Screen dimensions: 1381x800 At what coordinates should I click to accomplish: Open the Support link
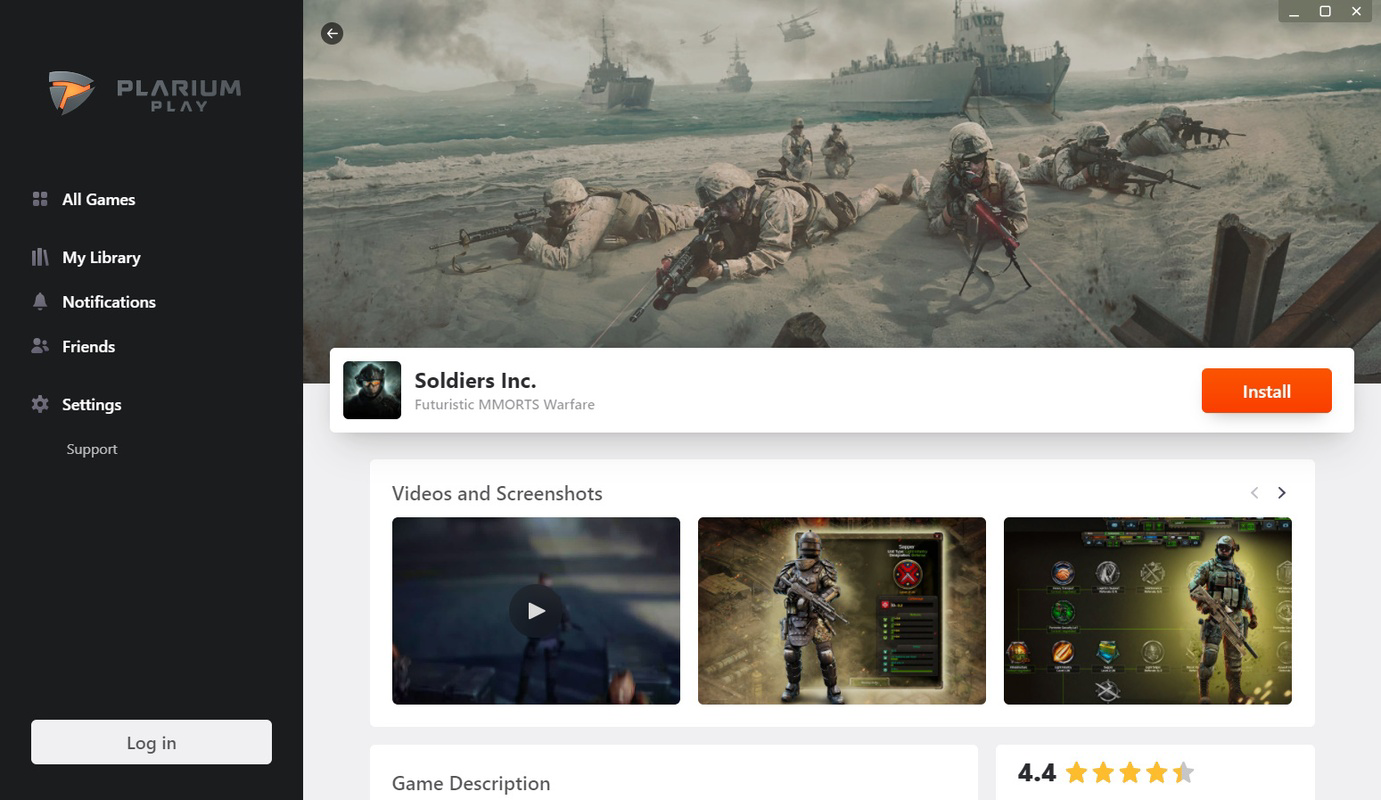[x=92, y=449]
